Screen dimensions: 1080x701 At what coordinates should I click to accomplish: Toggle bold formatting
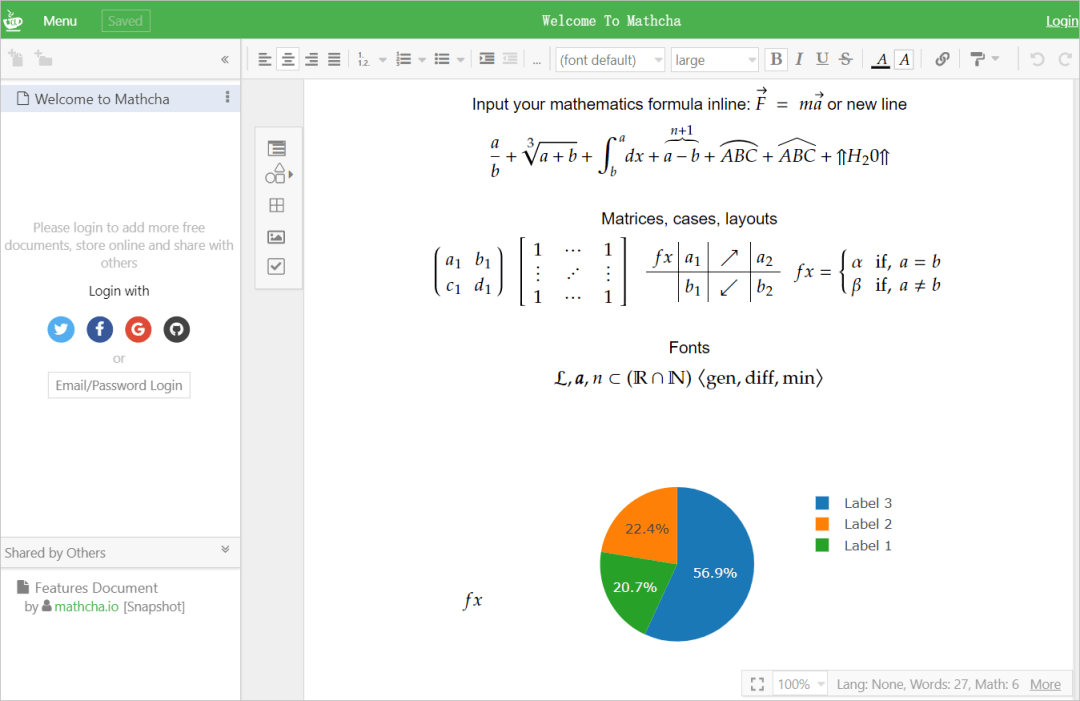pyautogui.click(x=776, y=60)
